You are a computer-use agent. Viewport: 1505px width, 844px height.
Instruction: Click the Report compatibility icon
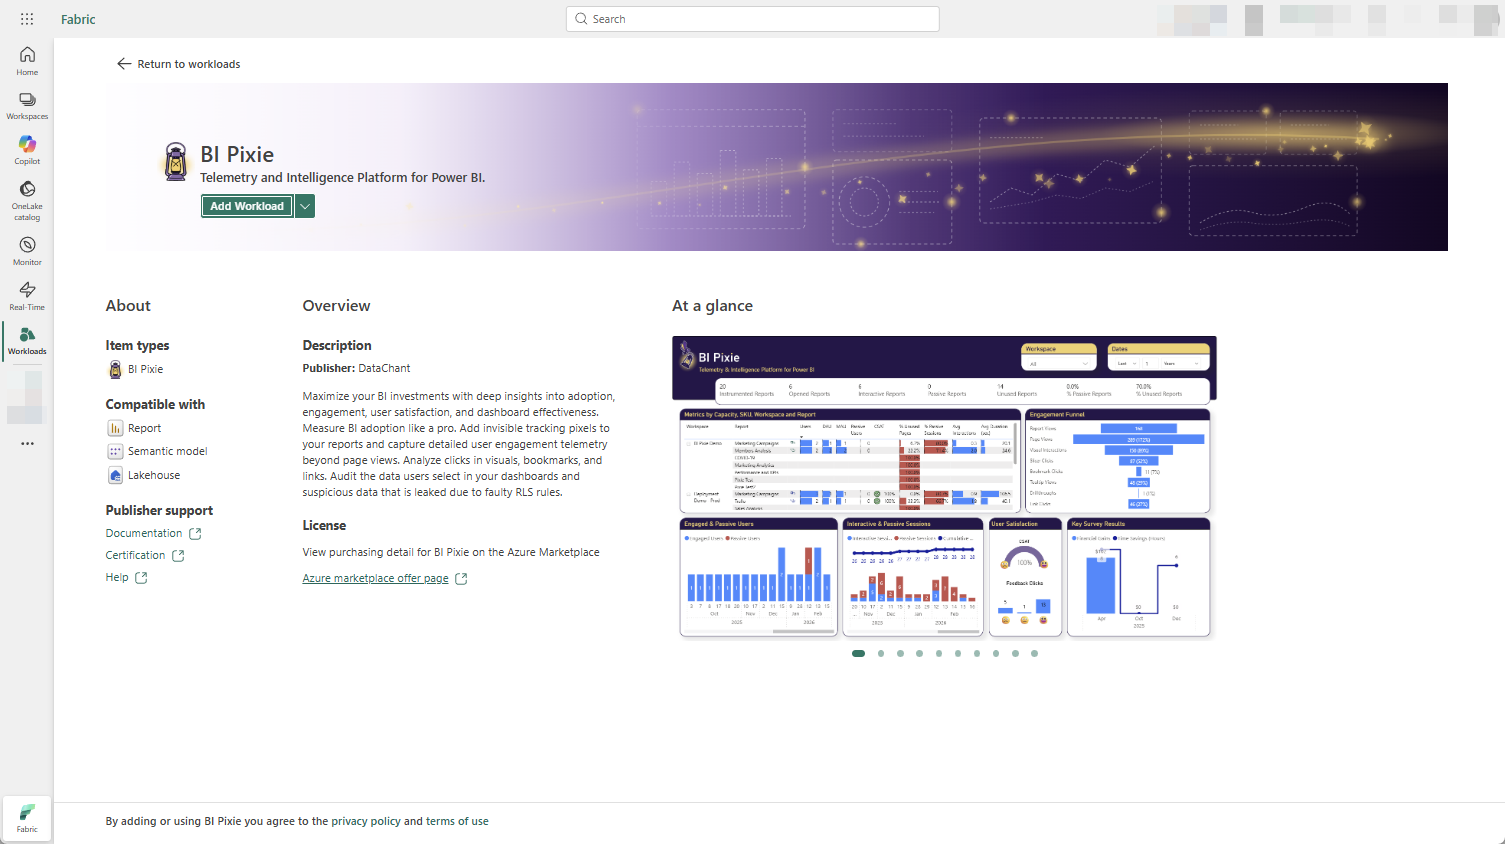tap(115, 428)
